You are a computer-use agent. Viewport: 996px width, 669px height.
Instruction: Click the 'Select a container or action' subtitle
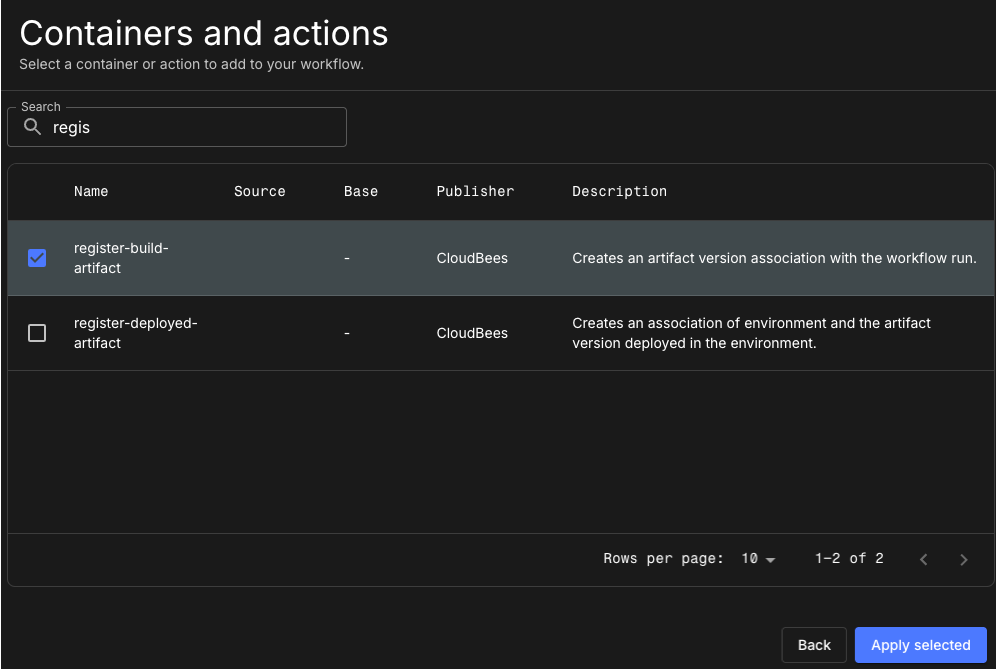click(191, 64)
